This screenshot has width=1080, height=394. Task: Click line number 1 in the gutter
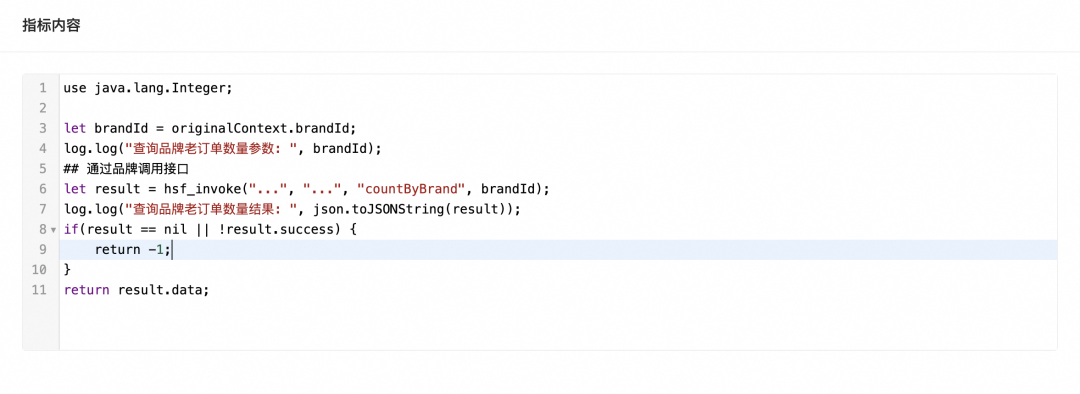tap(43, 88)
